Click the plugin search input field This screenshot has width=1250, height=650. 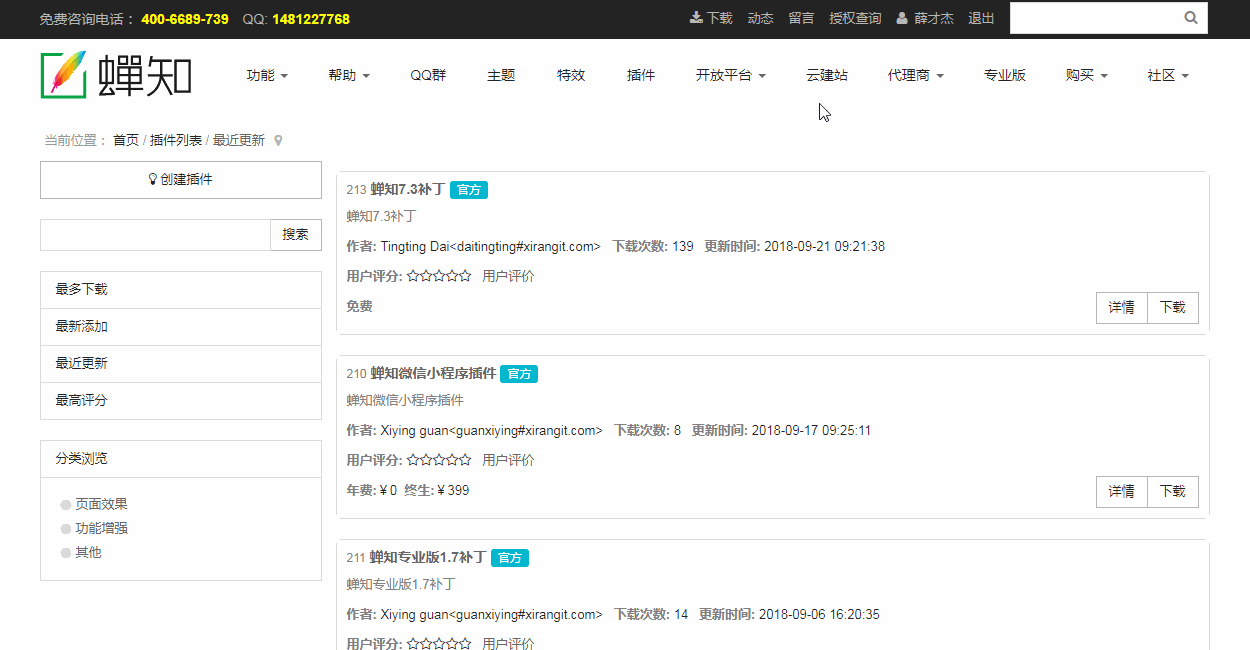pyautogui.click(x=155, y=235)
